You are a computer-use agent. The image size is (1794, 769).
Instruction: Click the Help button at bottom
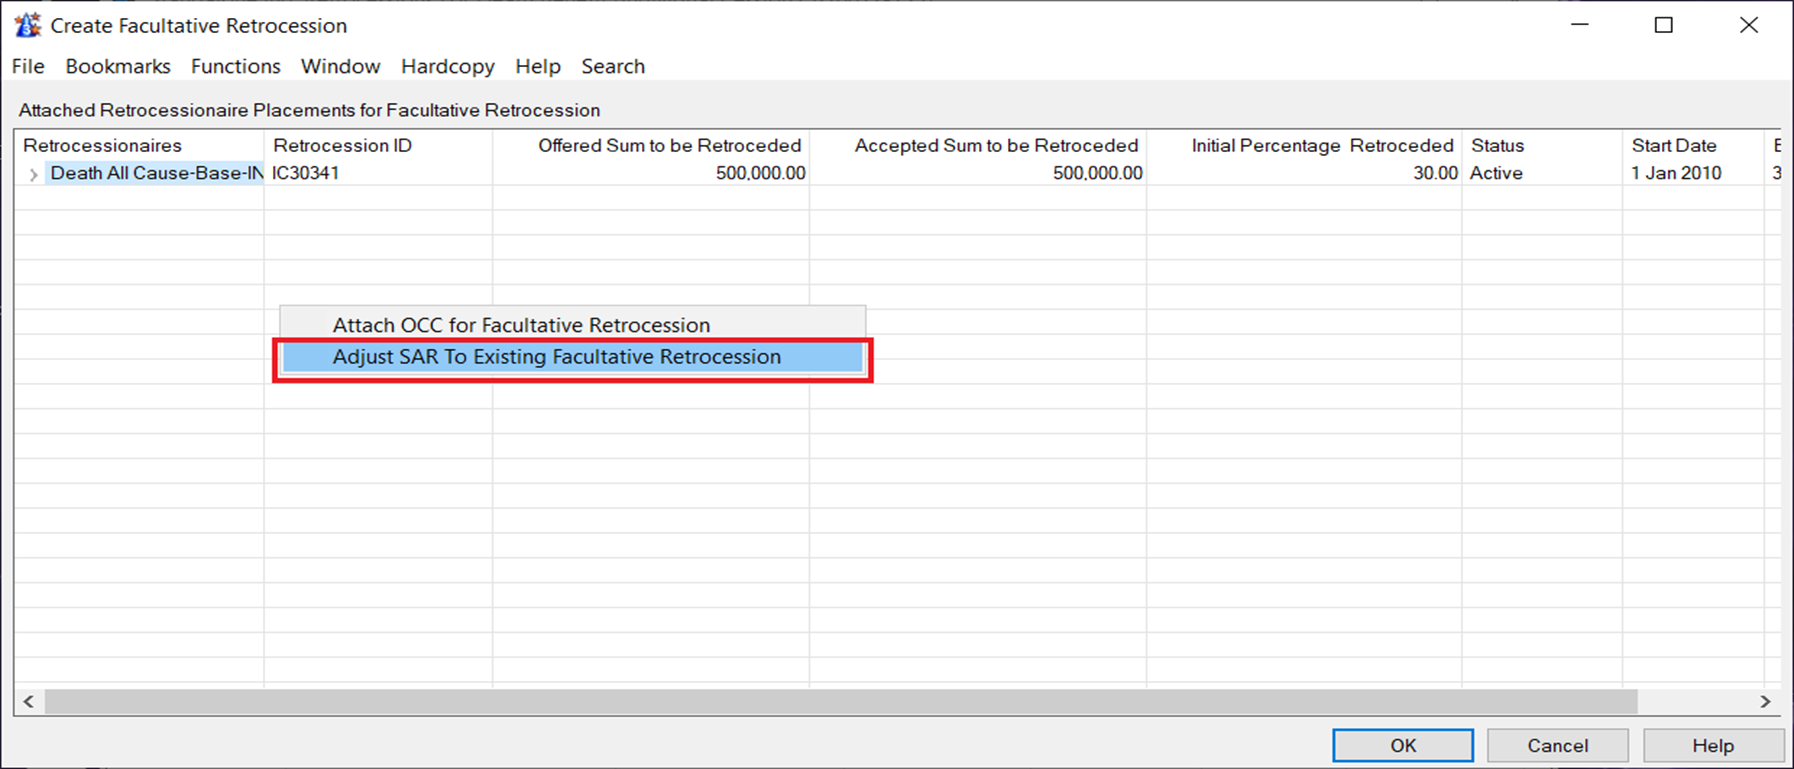coord(1712,746)
